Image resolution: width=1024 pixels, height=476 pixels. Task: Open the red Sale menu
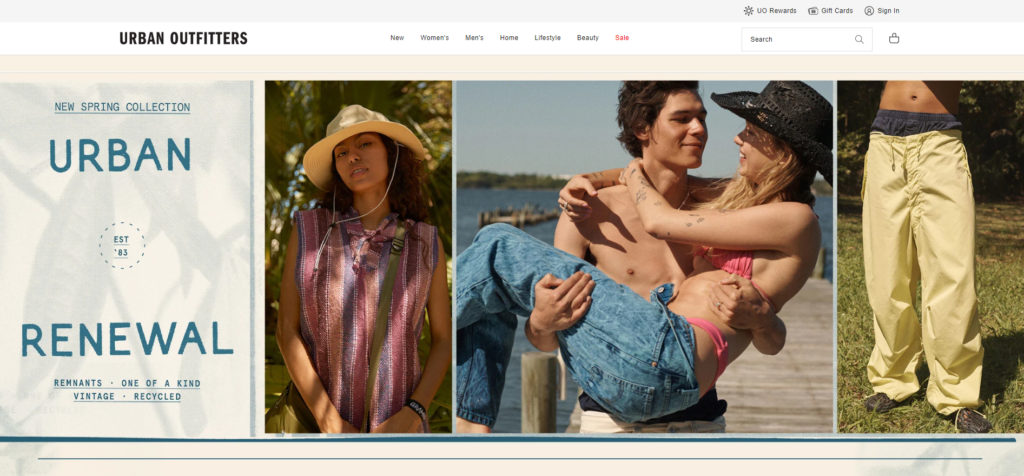point(622,38)
